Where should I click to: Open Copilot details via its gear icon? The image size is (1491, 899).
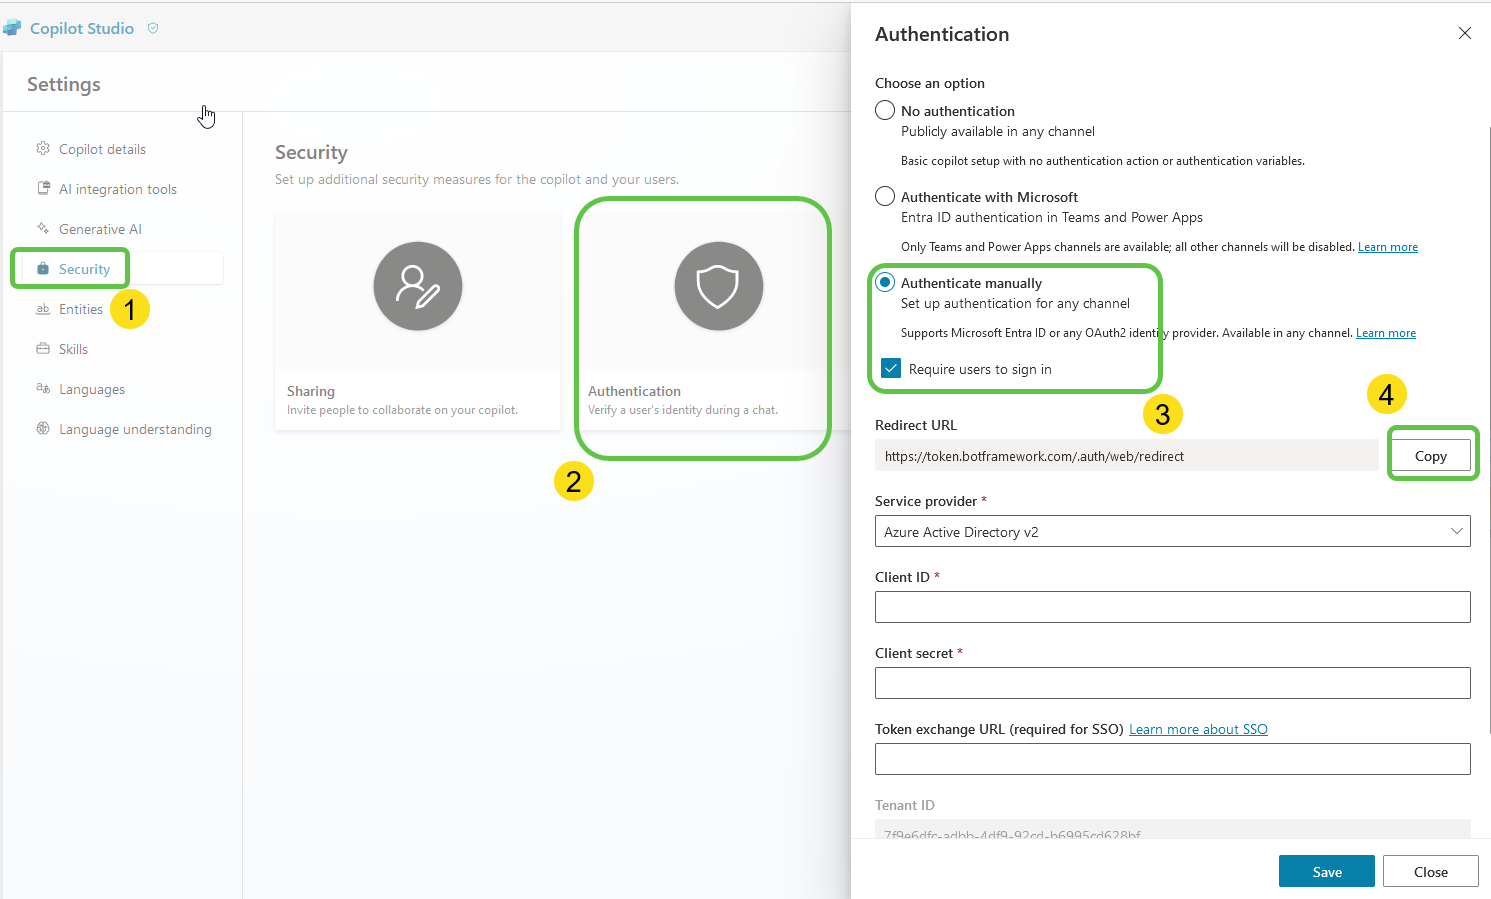(43, 148)
